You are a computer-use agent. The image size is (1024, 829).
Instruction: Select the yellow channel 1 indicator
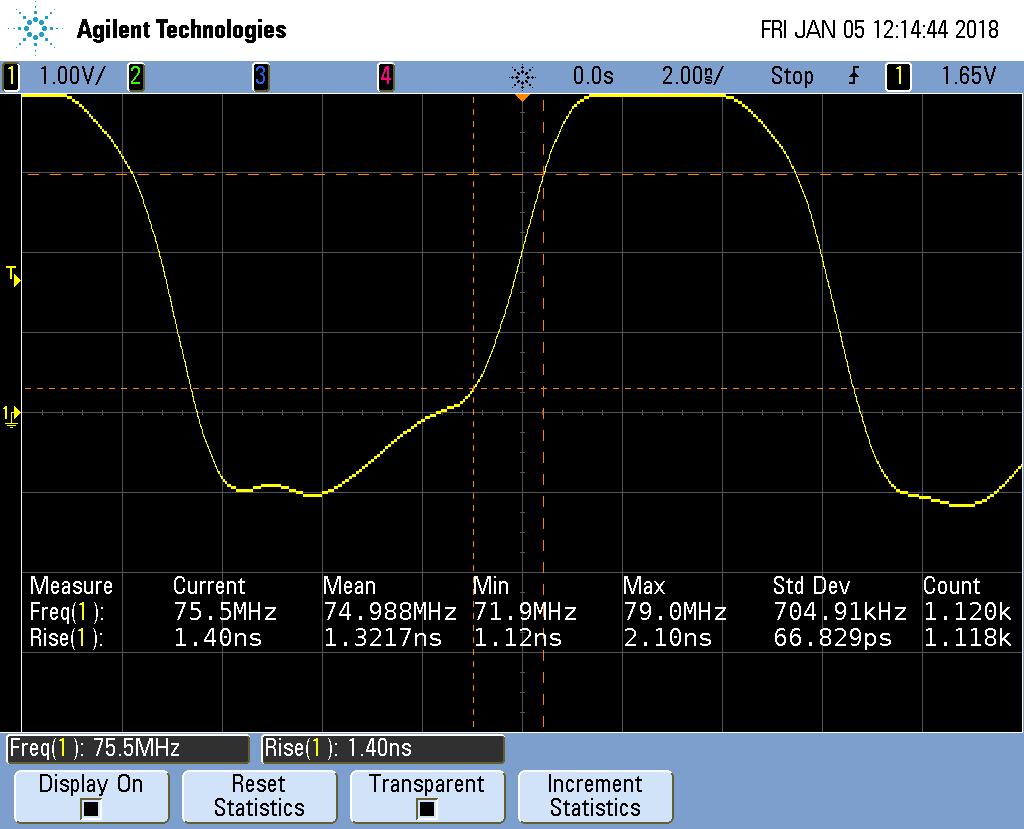click(11, 76)
